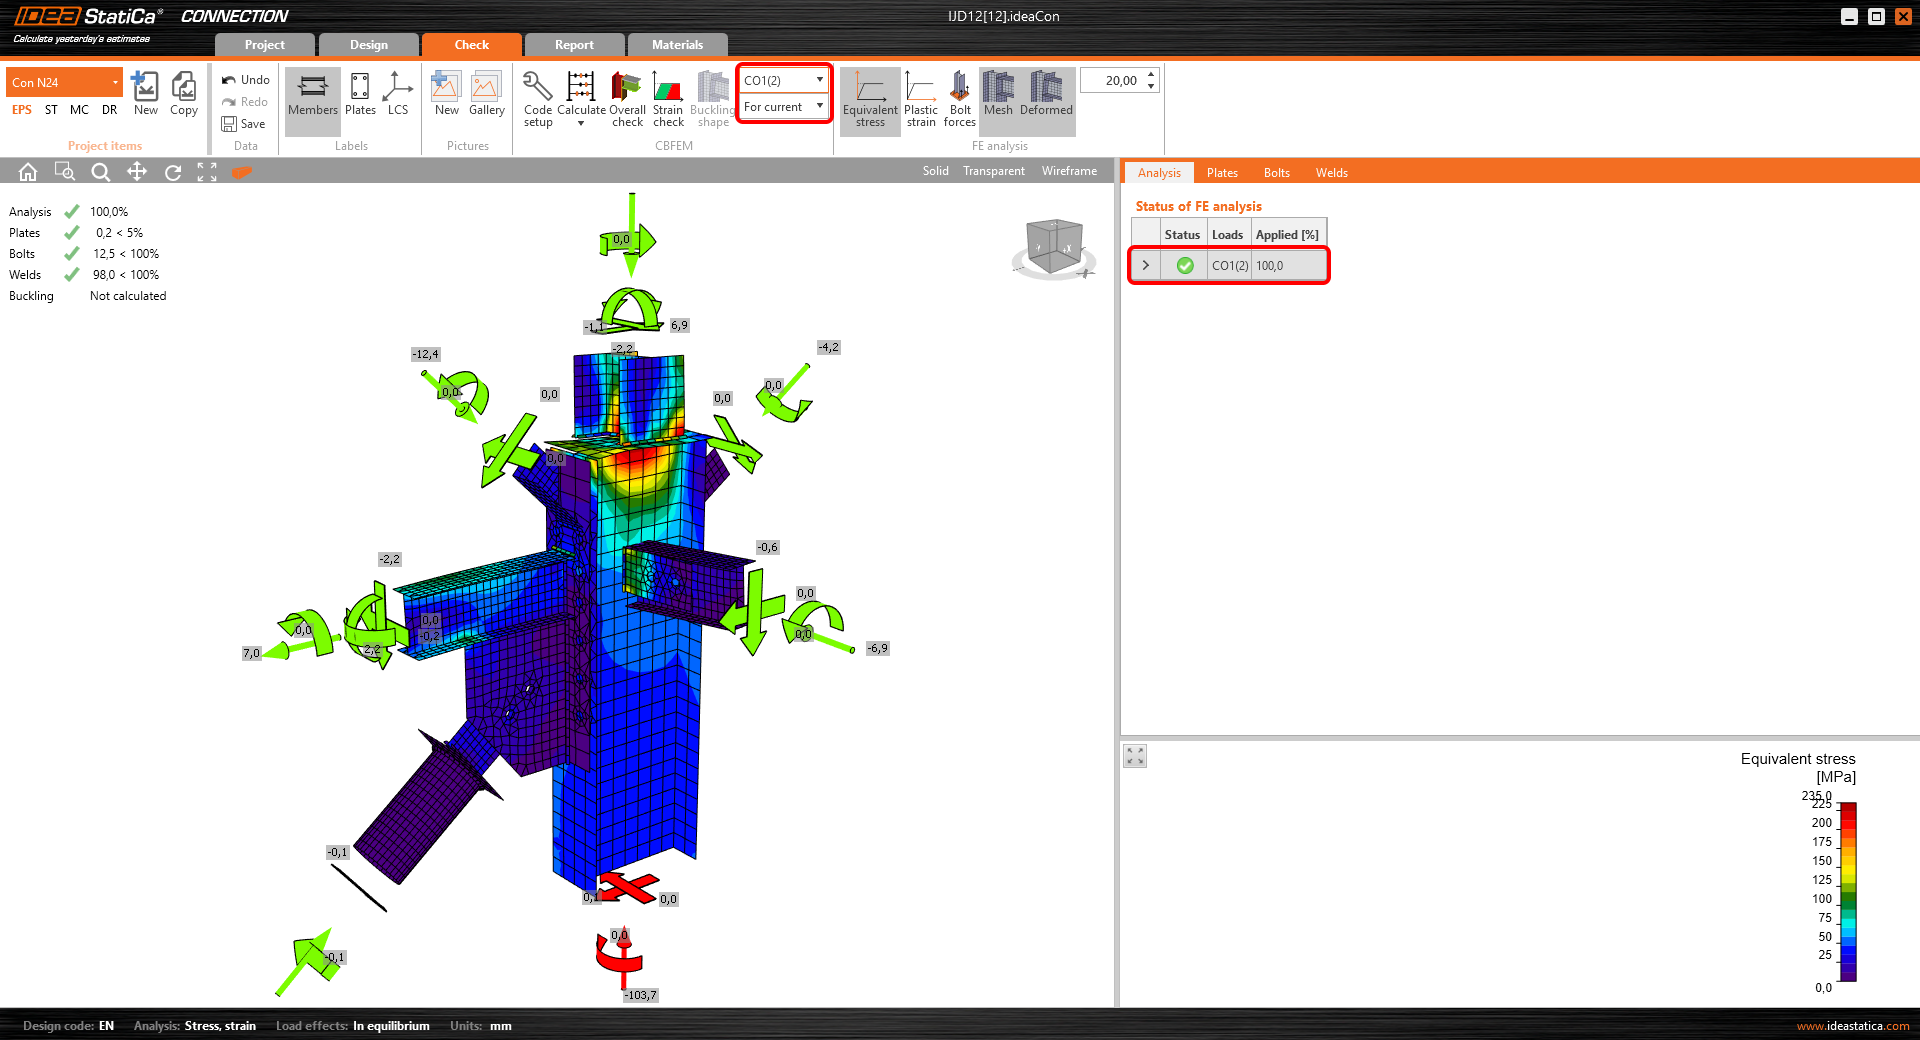Switch to the Report tab
Viewport: 1920px width, 1040px height.
pos(574,45)
